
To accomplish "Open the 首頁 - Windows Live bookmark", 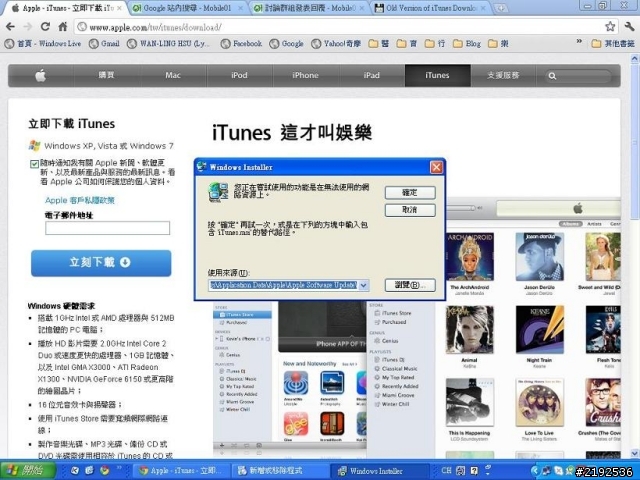I will [43, 43].
